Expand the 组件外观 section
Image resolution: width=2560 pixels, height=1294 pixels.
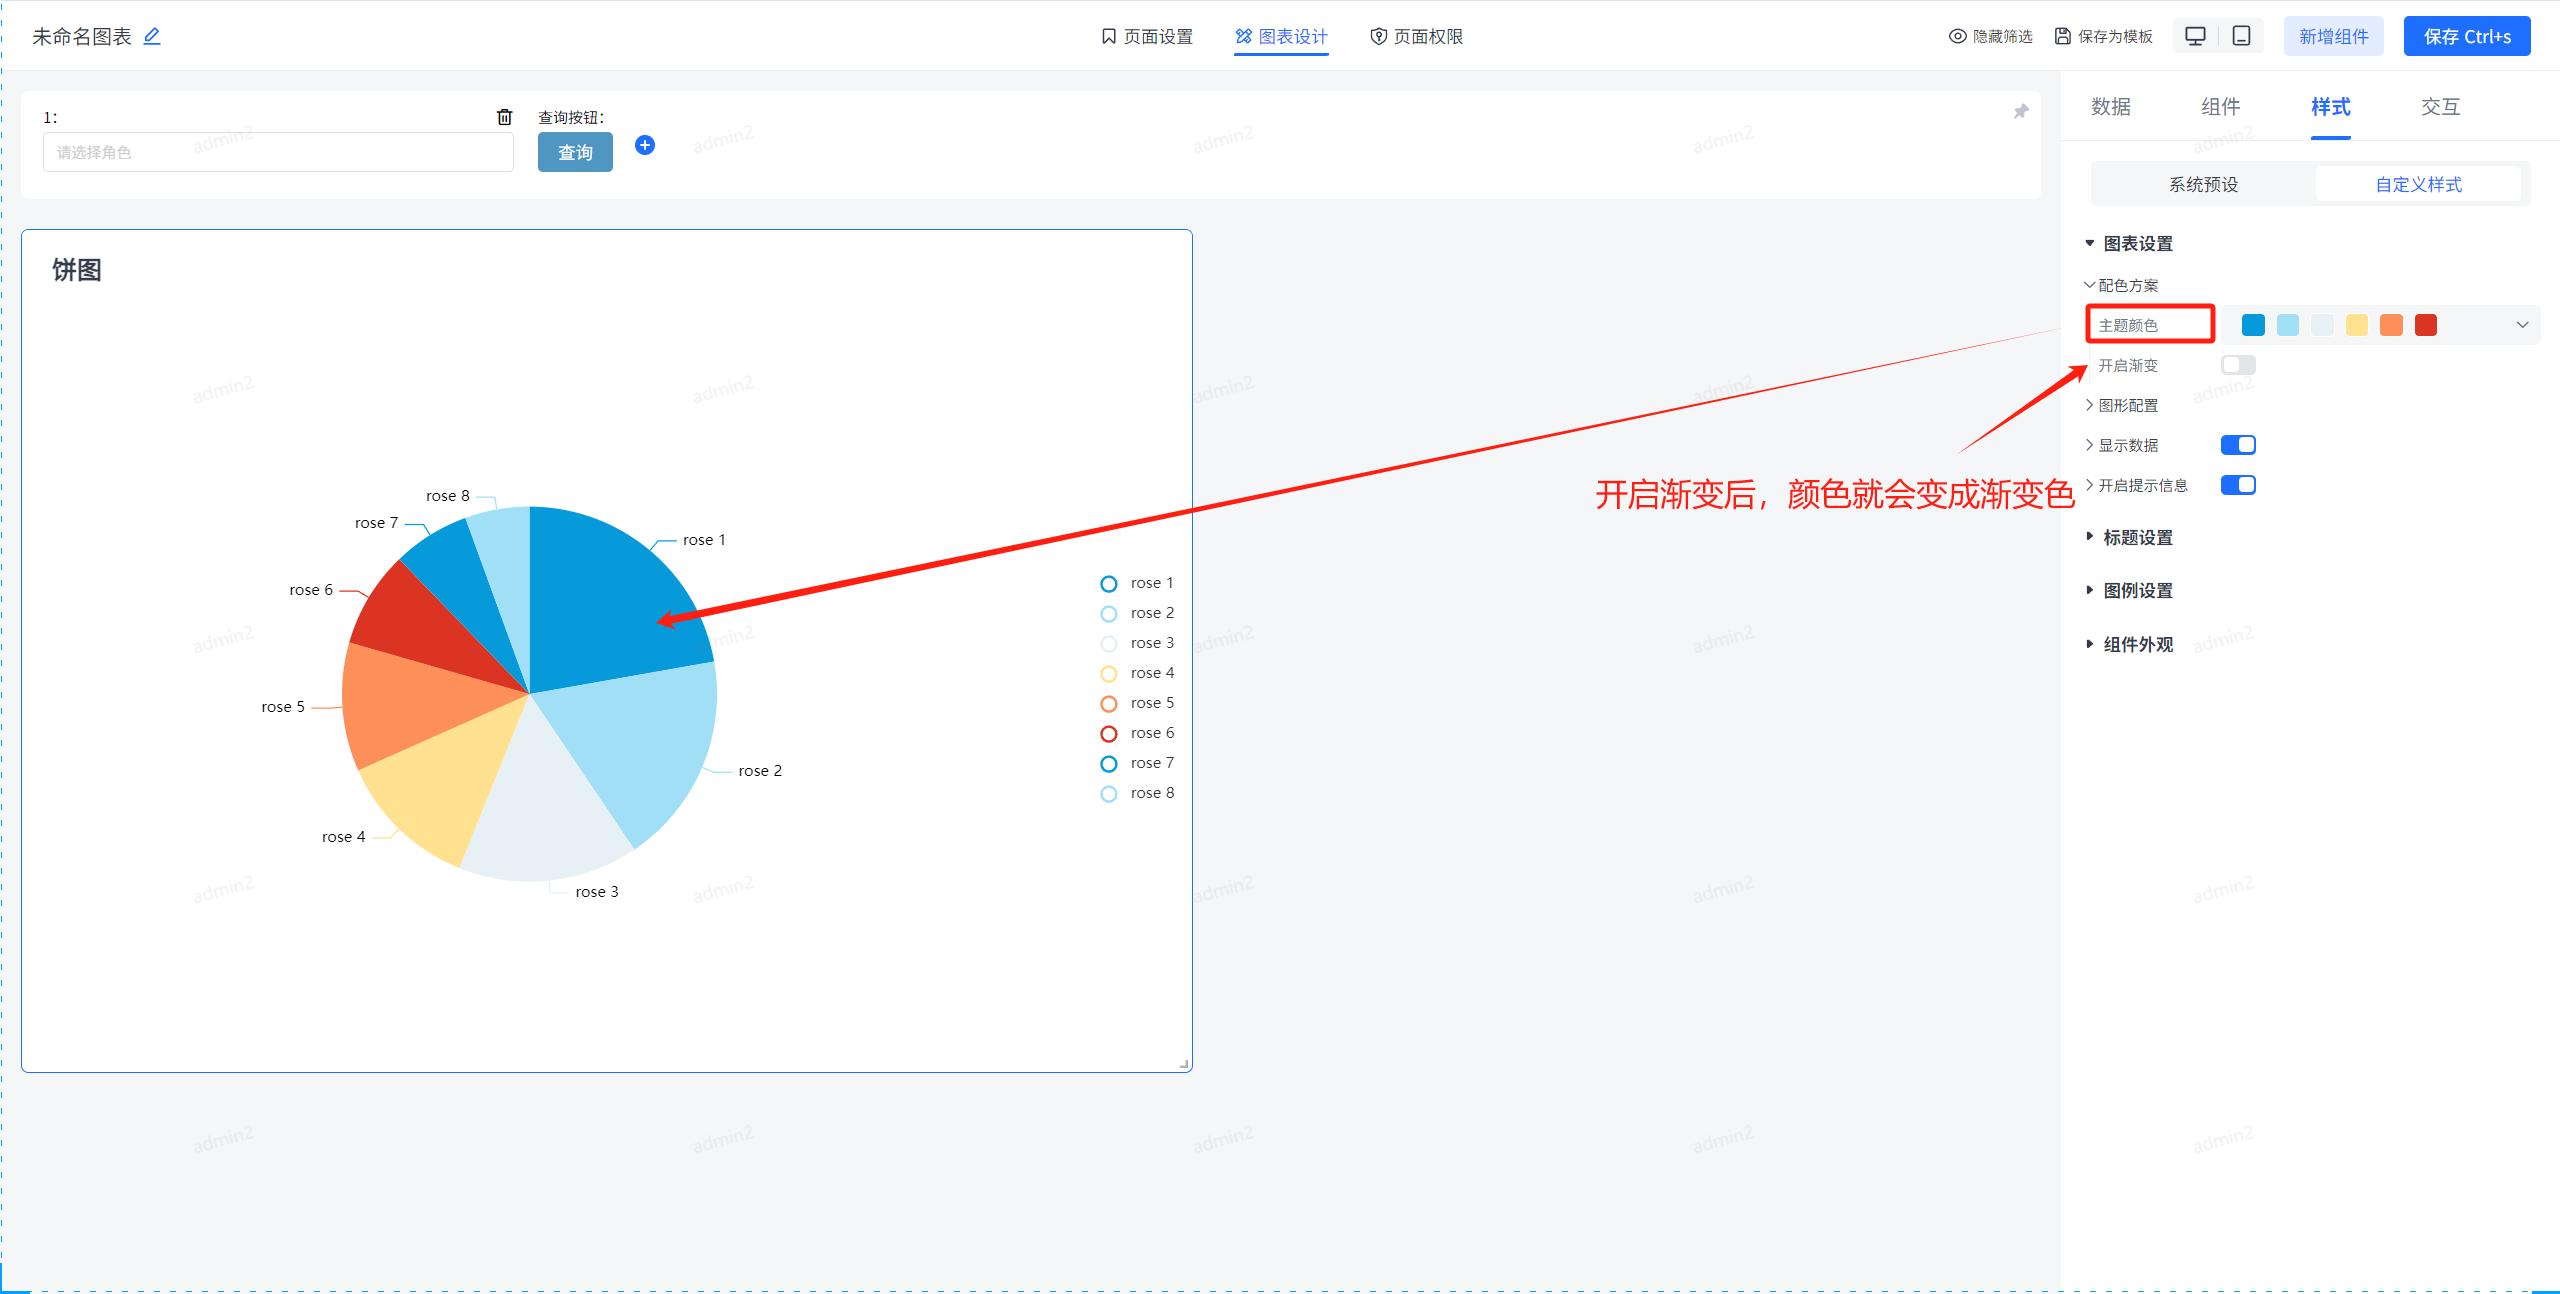coord(2089,644)
